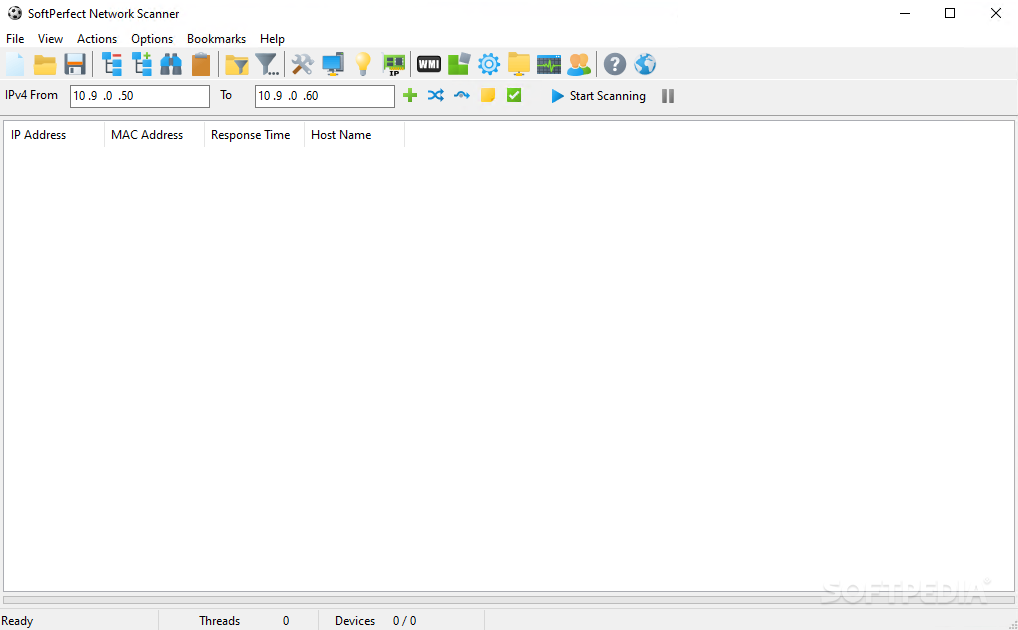Click the Devices 0 / 0 status entry
The width and height of the screenshot is (1018, 630).
coord(375,621)
